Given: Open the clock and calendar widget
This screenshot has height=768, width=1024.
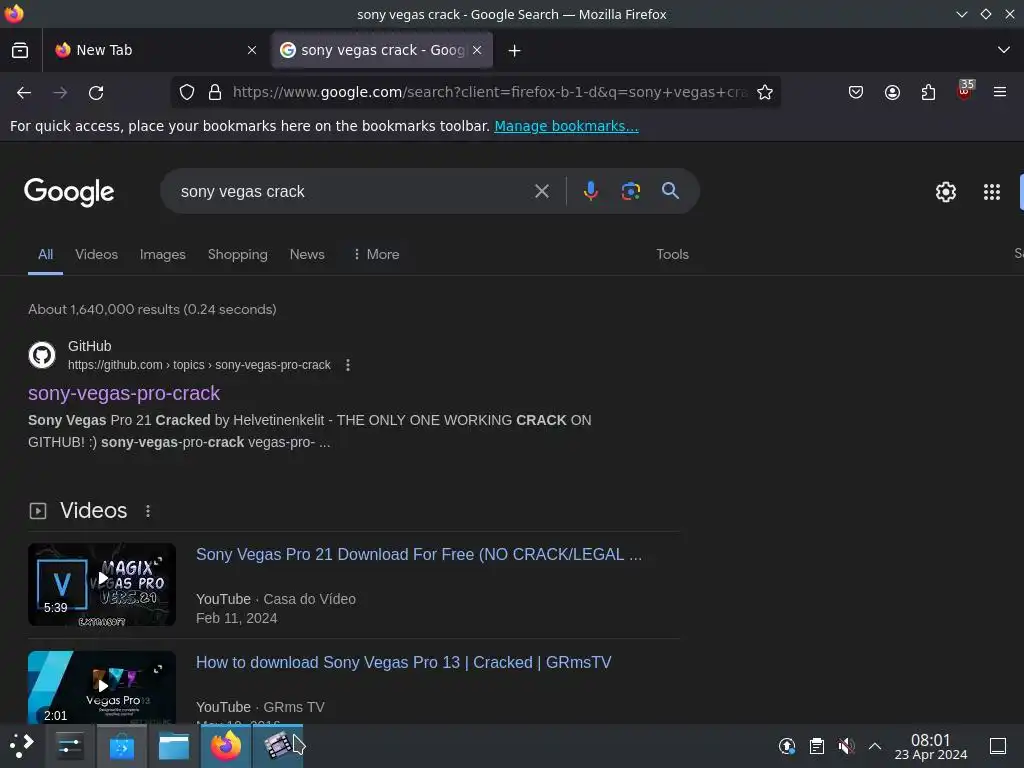Looking at the screenshot, I should [x=931, y=746].
